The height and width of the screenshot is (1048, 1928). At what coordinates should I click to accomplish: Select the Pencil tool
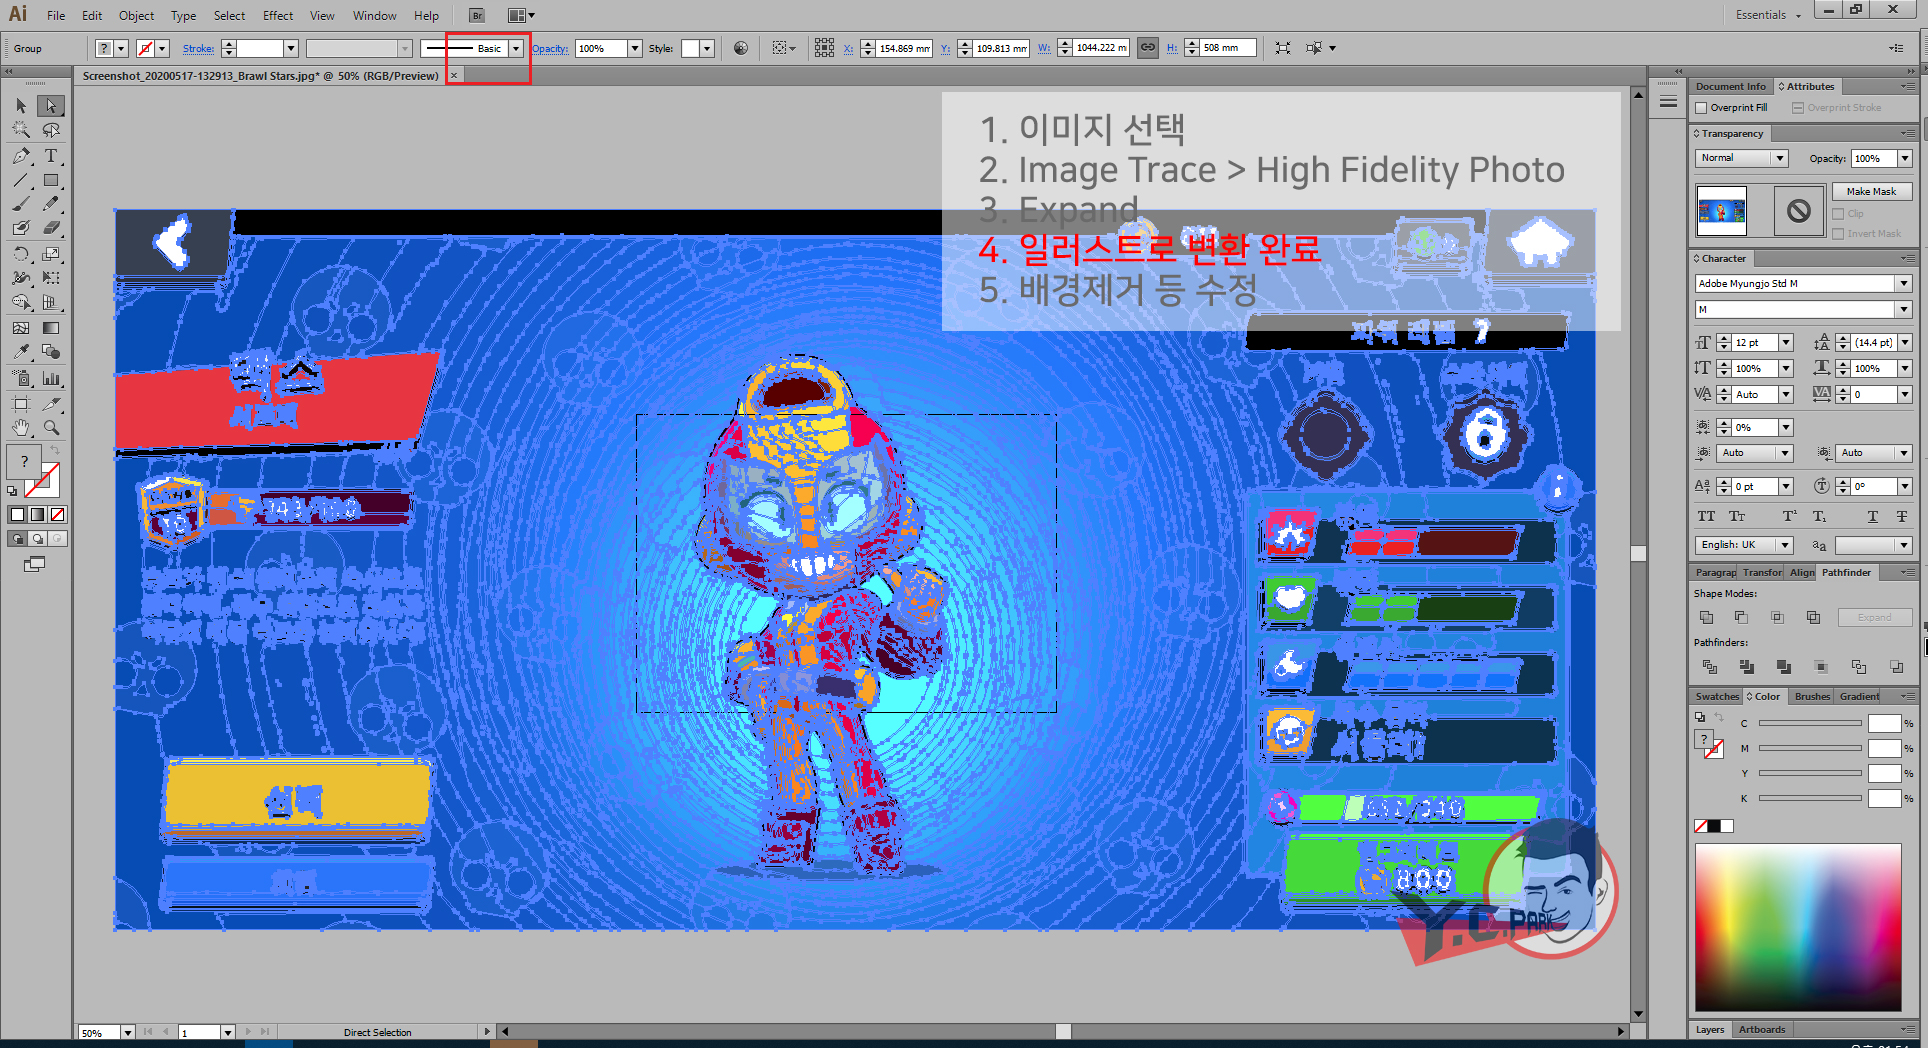coord(51,204)
